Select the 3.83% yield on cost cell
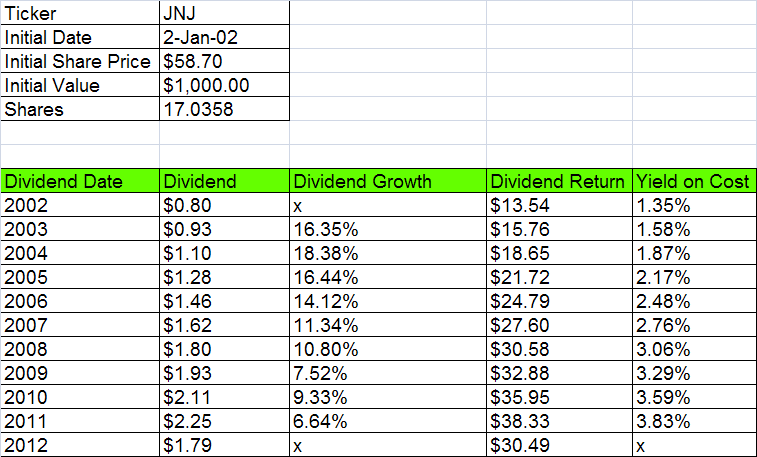This screenshot has height=457, width=757. [x=692, y=421]
